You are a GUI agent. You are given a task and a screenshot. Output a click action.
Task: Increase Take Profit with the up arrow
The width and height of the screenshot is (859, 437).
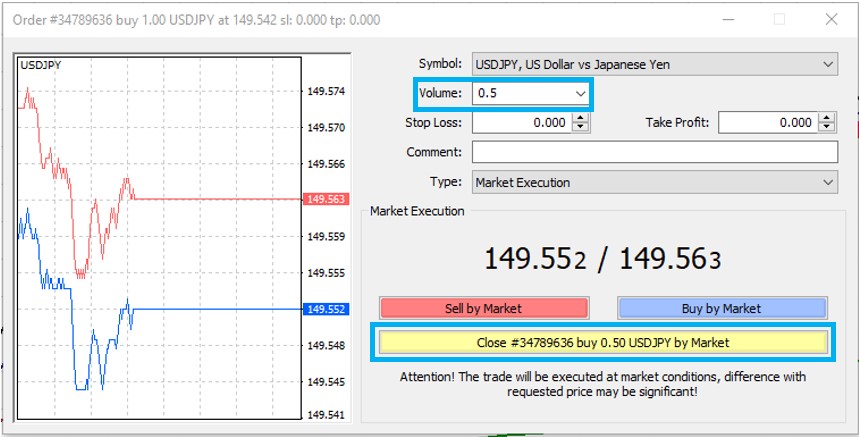pyautogui.click(x=827, y=118)
